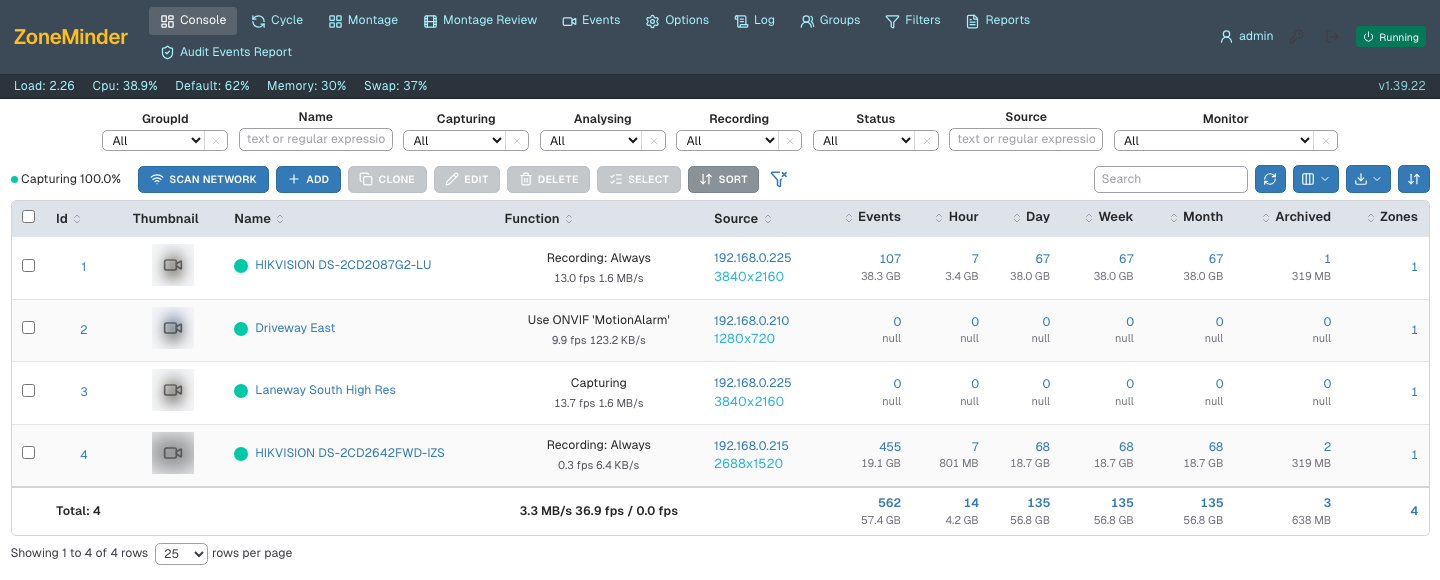Focus the Name filter text field
Screen dimensions: 1440x580
[x=316, y=139]
